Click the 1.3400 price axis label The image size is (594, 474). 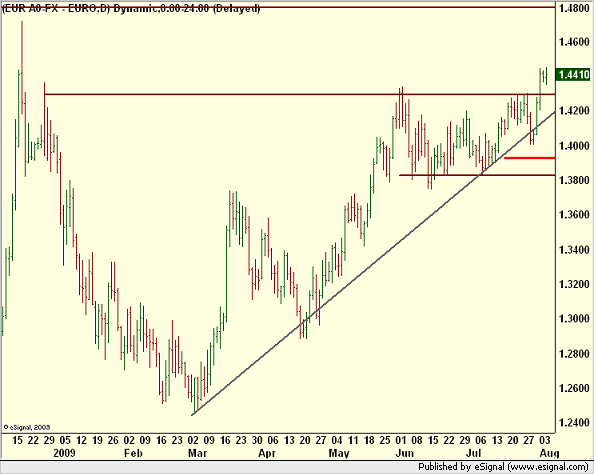coord(574,250)
